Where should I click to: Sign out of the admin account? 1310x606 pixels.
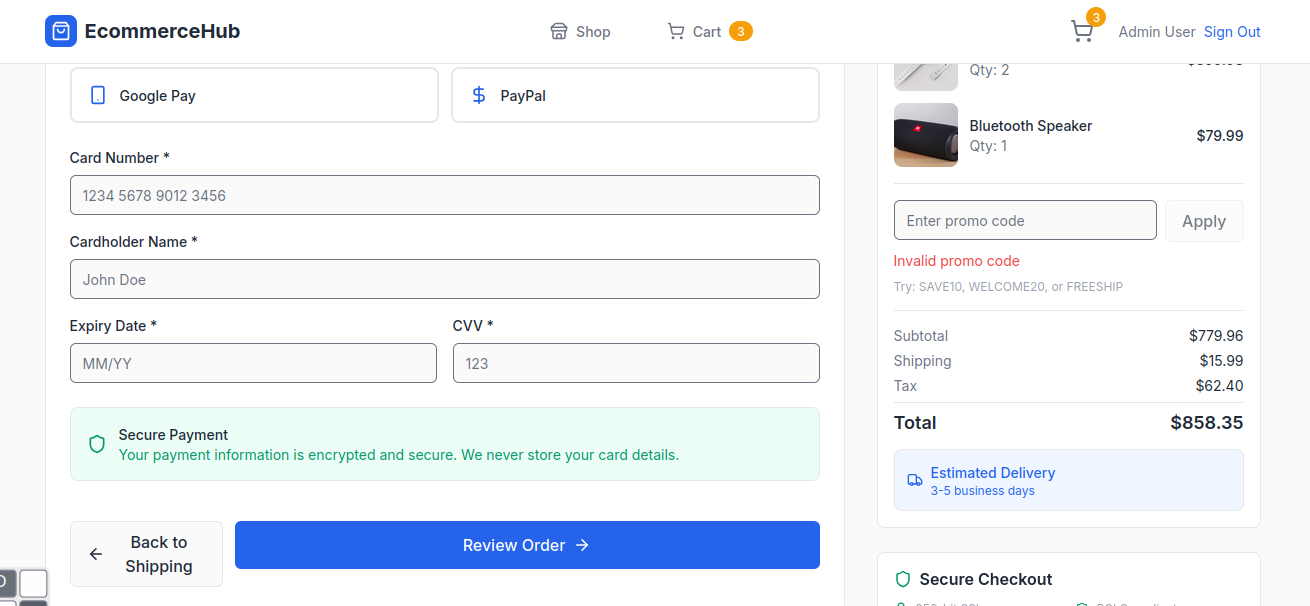(1232, 32)
